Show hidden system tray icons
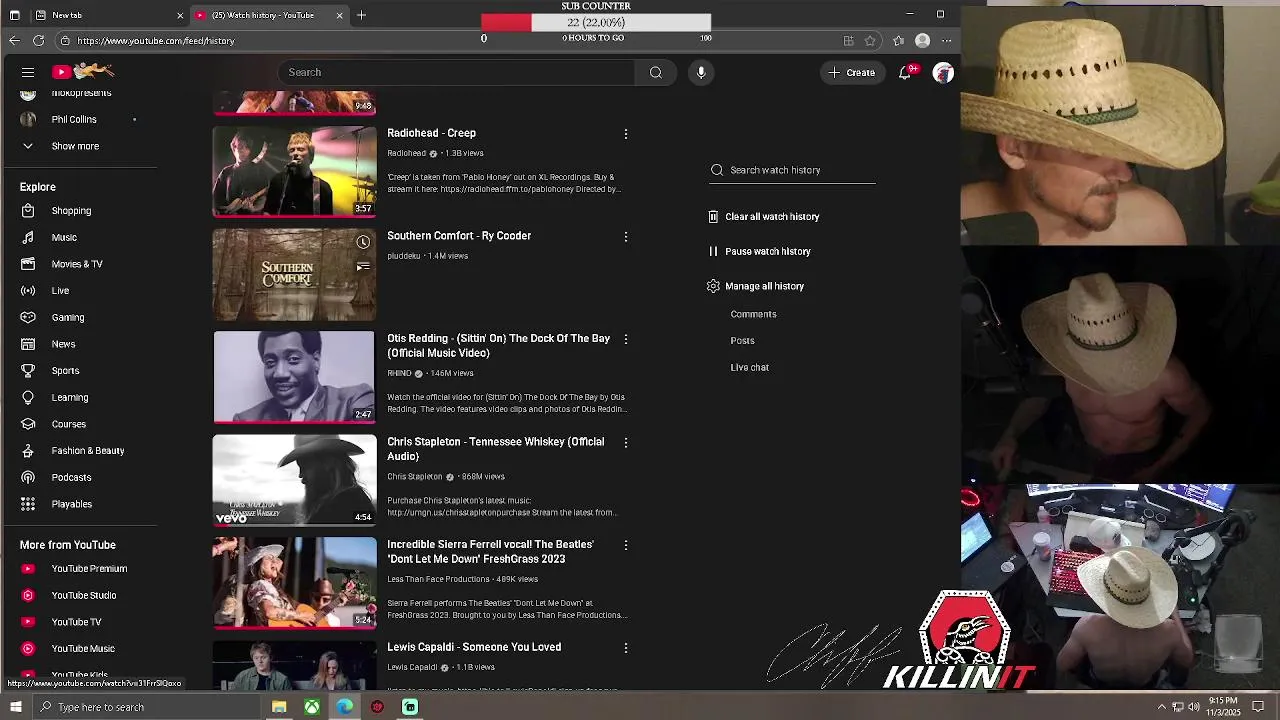This screenshot has width=1280, height=720. [x=1161, y=707]
